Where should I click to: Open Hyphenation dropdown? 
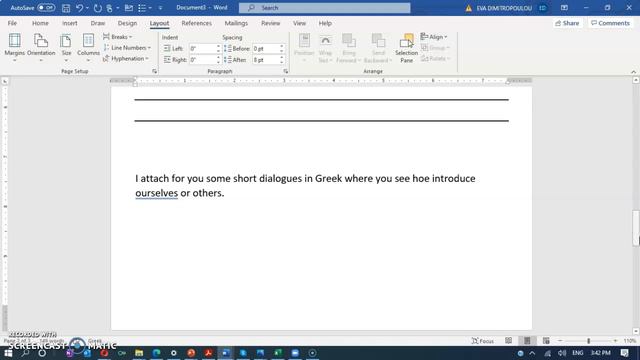pyautogui.click(x=126, y=59)
